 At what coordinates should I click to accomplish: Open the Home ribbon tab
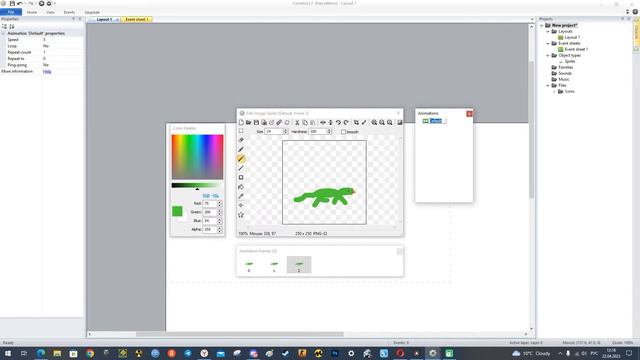pyautogui.click(x=32, y=12)
